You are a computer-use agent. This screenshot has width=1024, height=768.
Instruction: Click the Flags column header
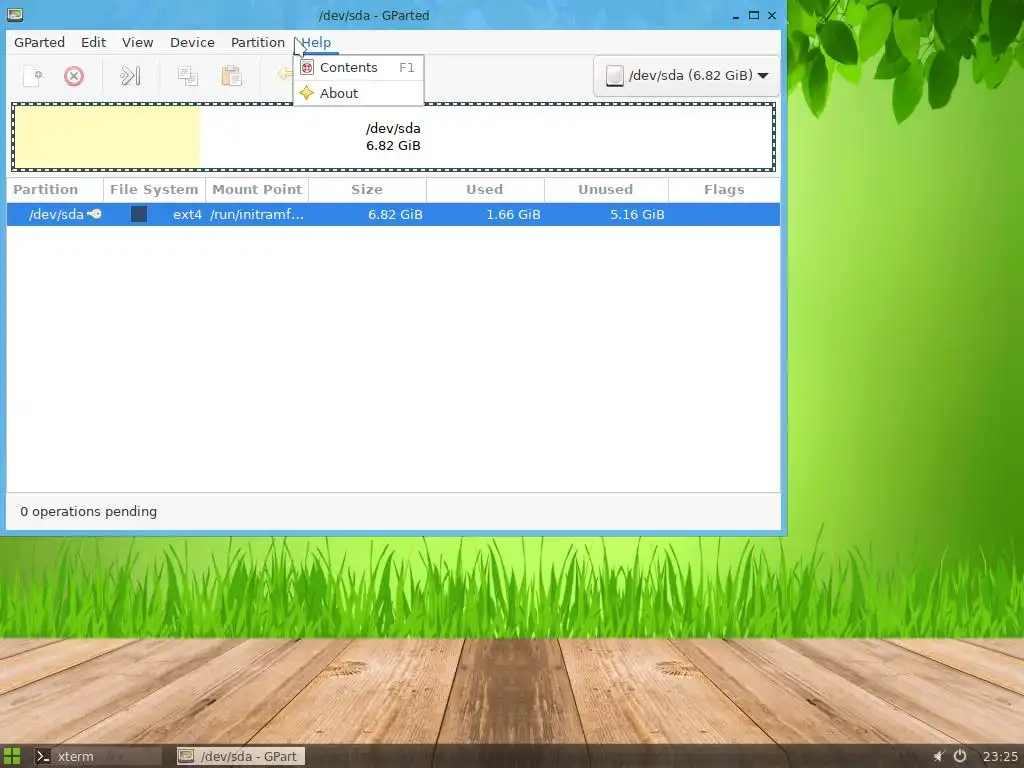click(724, 190)
